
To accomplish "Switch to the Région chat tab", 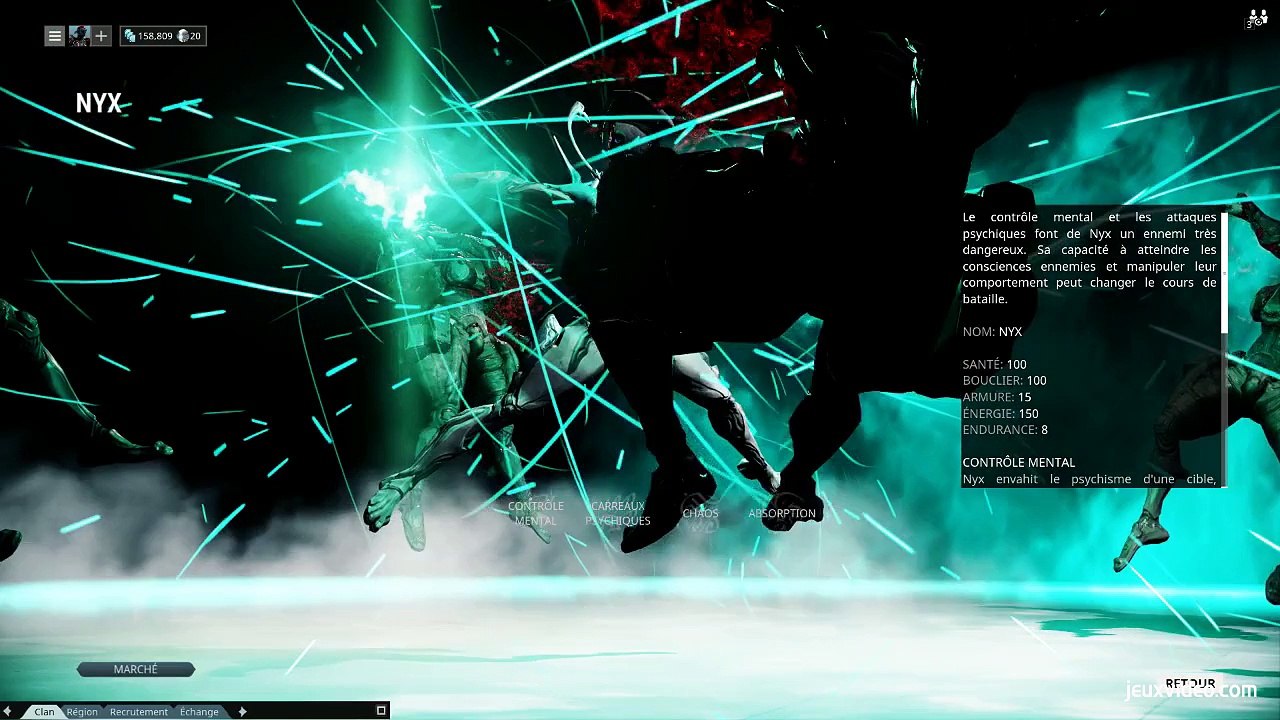I will point(82,712).
